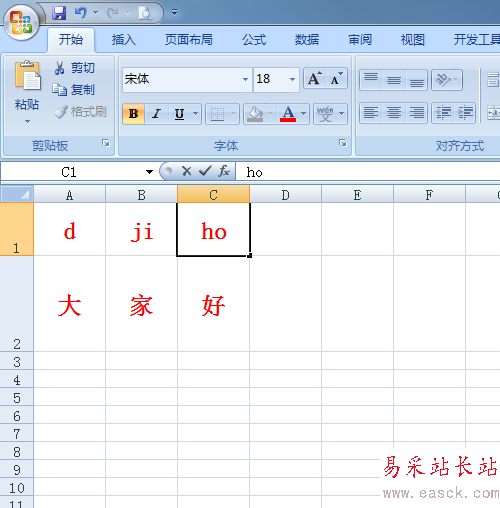Screen dimensions: 500x508
Task: Click the formula bar containing ho
Action: (368, 172)
